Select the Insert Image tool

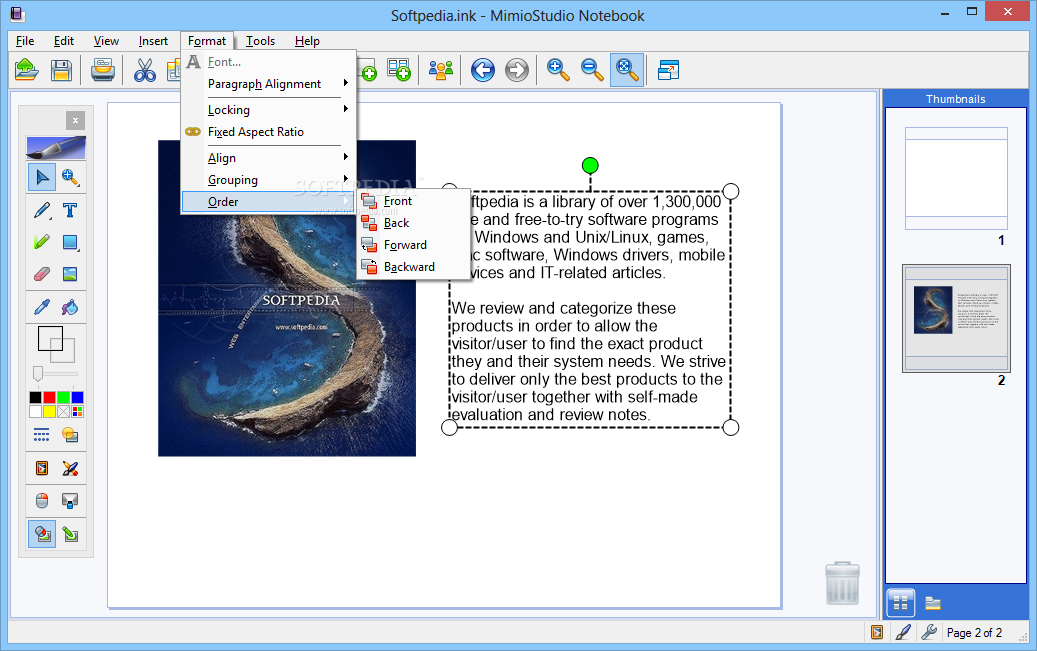point(70,274)
